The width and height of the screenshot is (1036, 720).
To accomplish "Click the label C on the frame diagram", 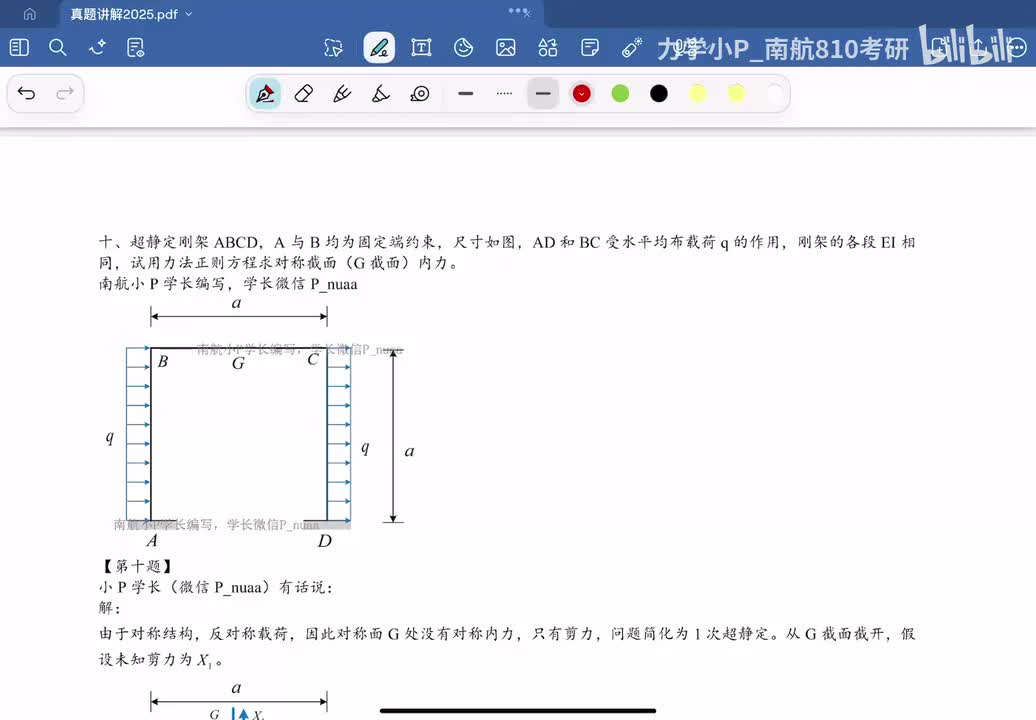I will pos(313,360).
